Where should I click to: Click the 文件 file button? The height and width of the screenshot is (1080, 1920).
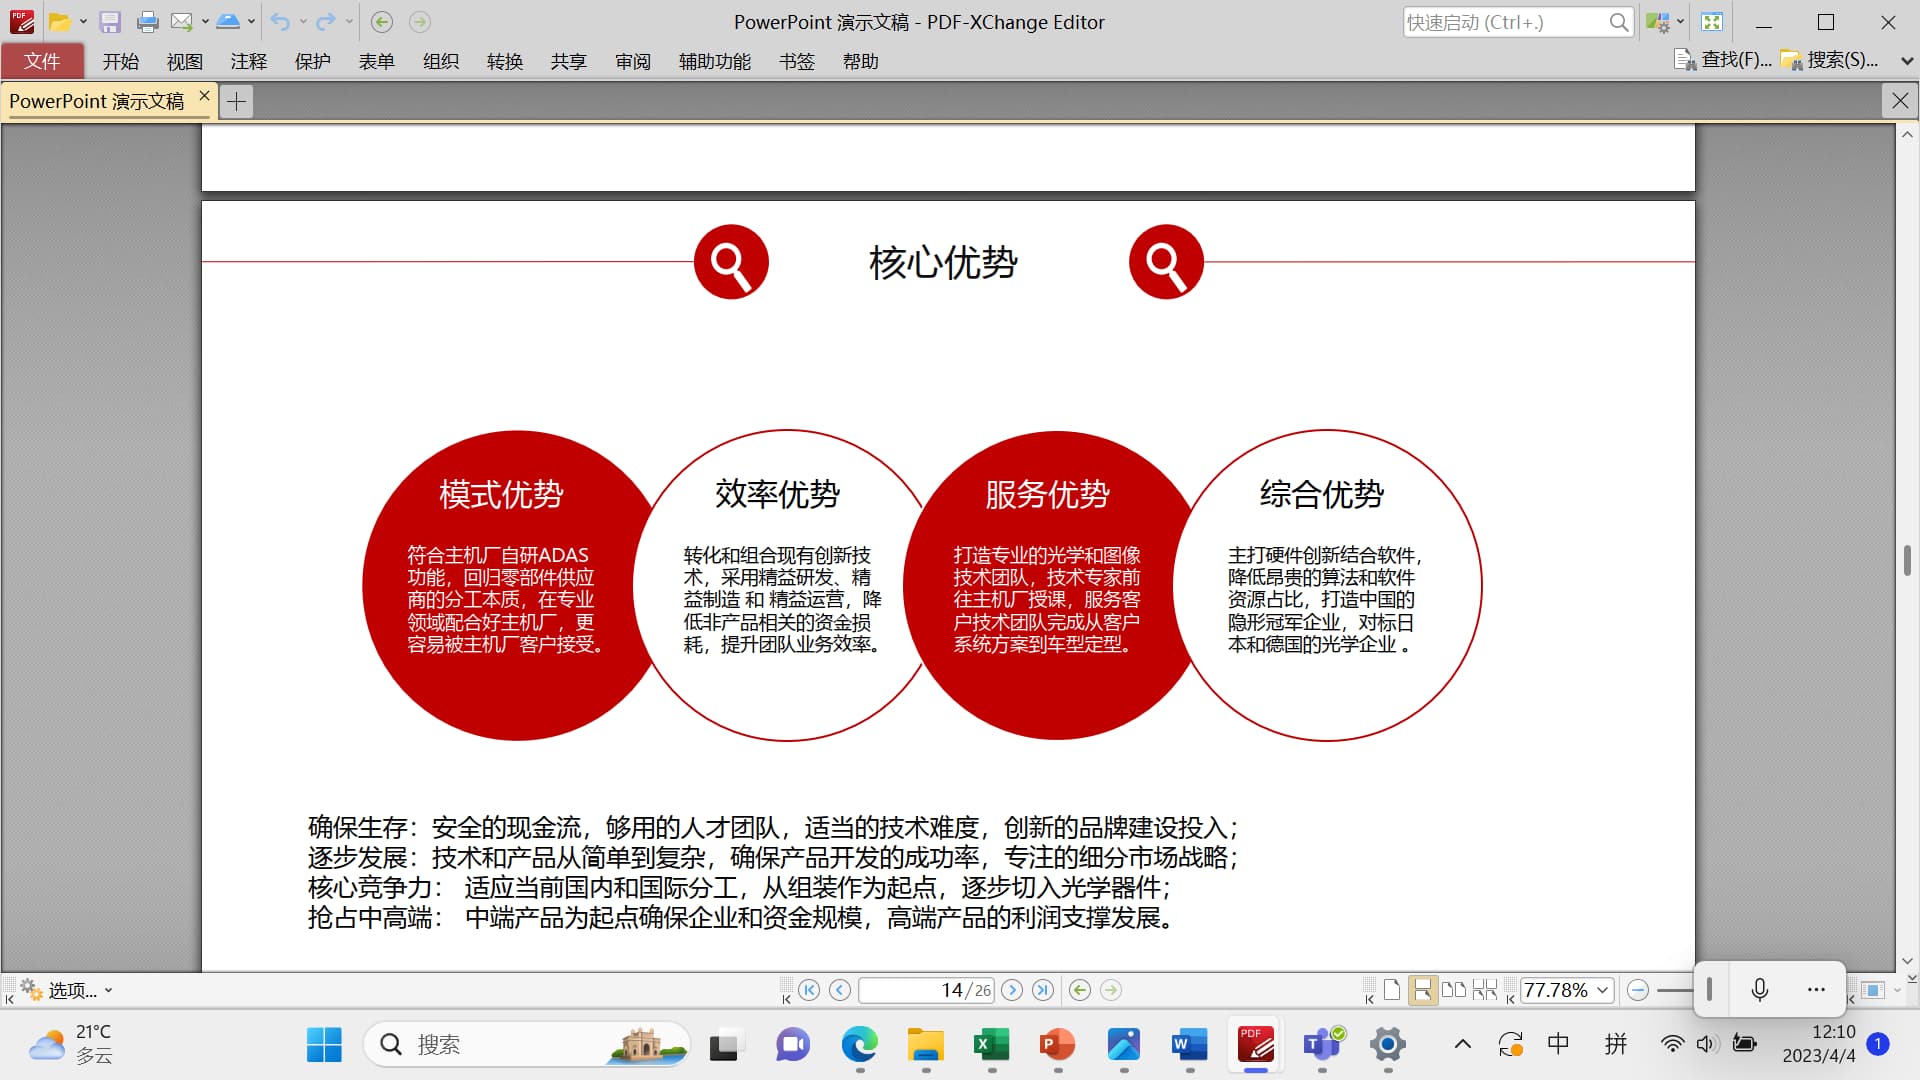tap(42, 62)
